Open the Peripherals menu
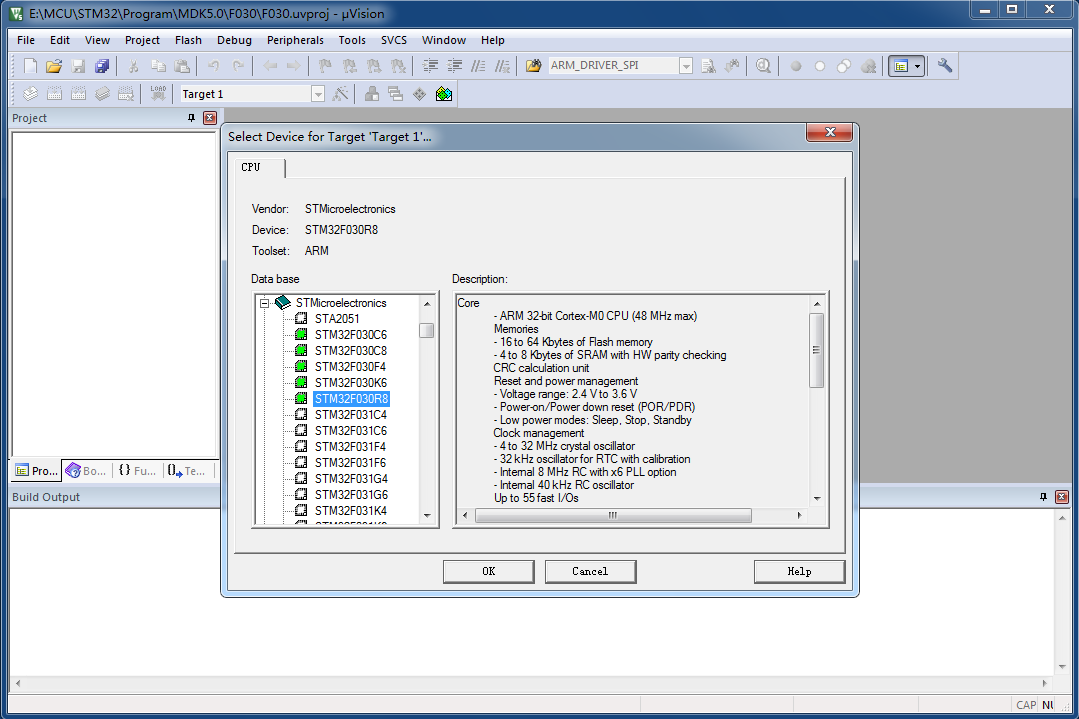 click(x=295, y=40)
